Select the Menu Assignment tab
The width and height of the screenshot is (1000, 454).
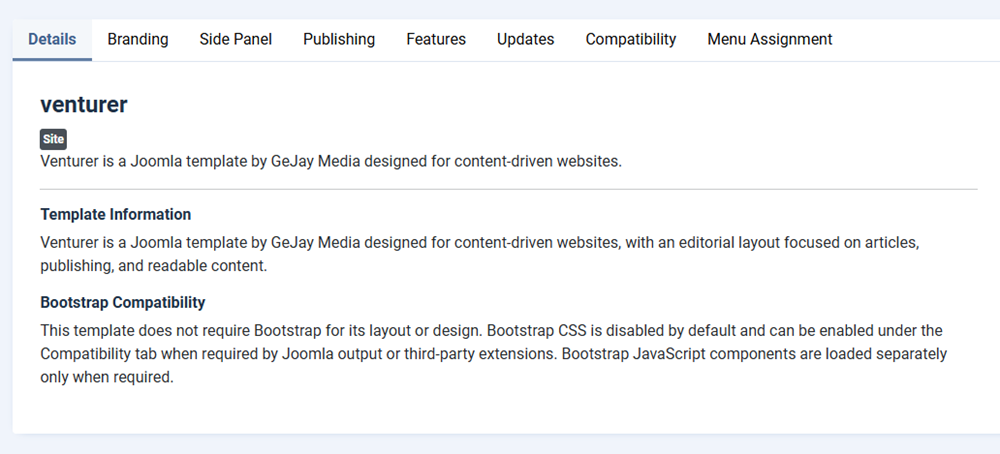[770, 40]
